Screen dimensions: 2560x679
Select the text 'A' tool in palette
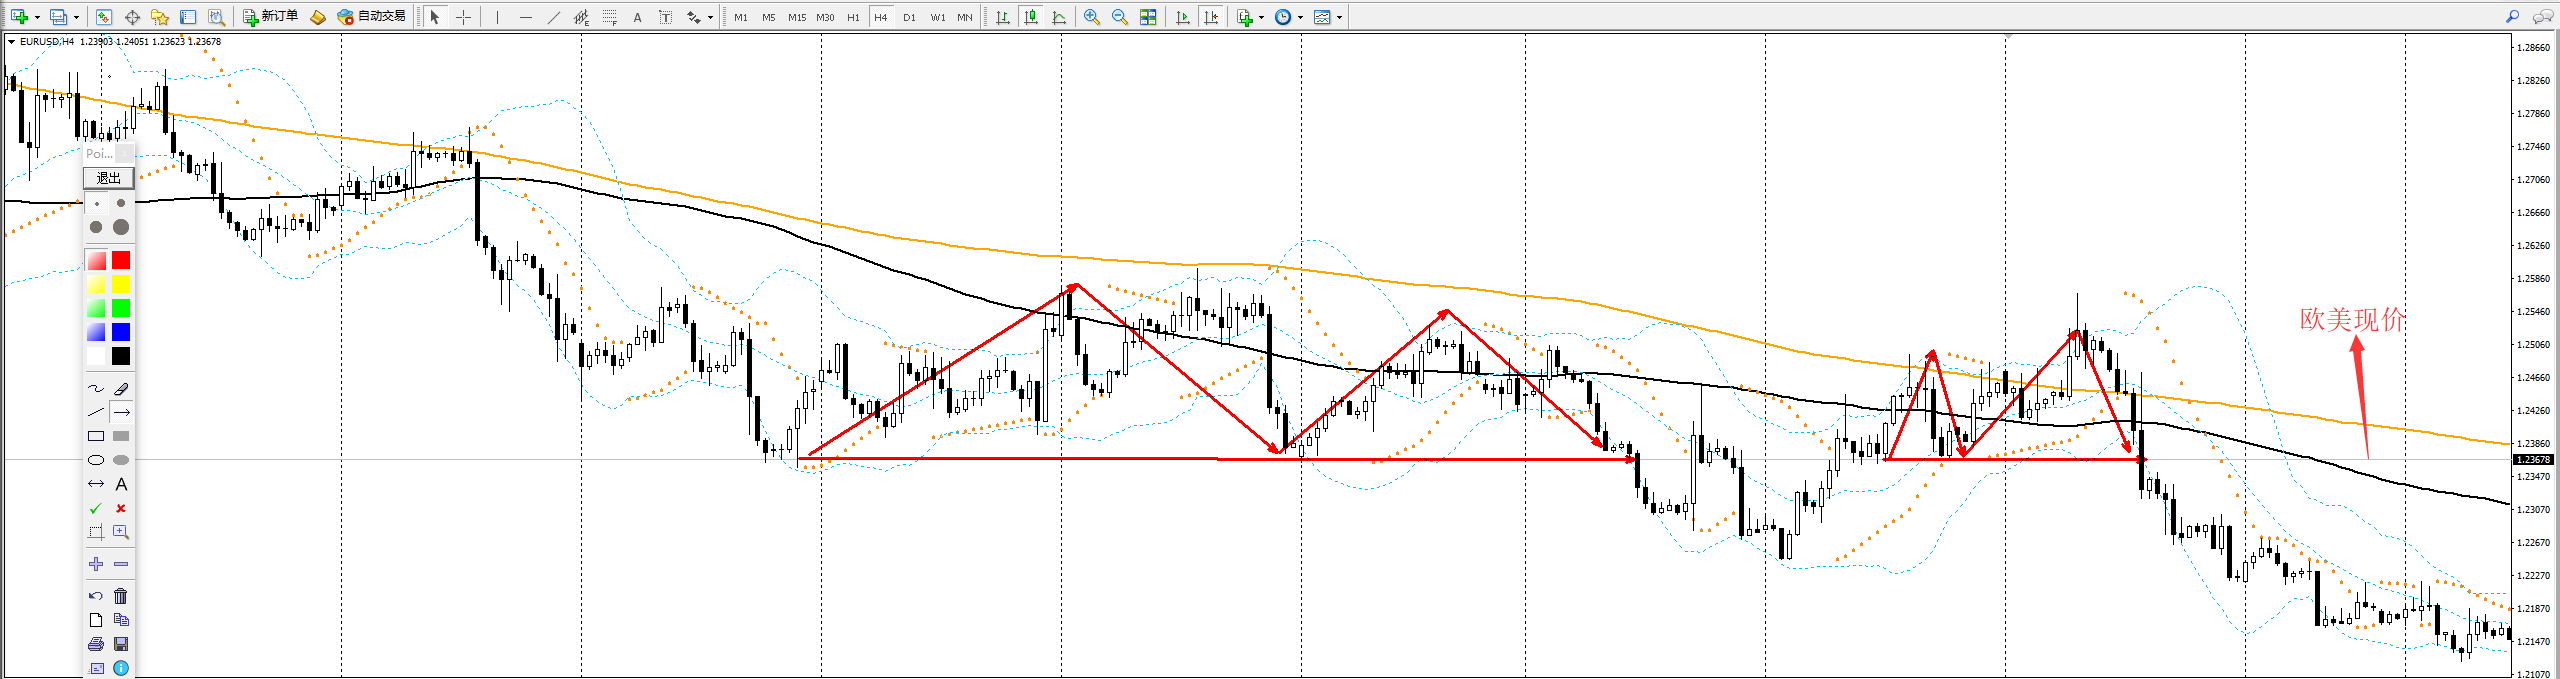pos(121,485)
